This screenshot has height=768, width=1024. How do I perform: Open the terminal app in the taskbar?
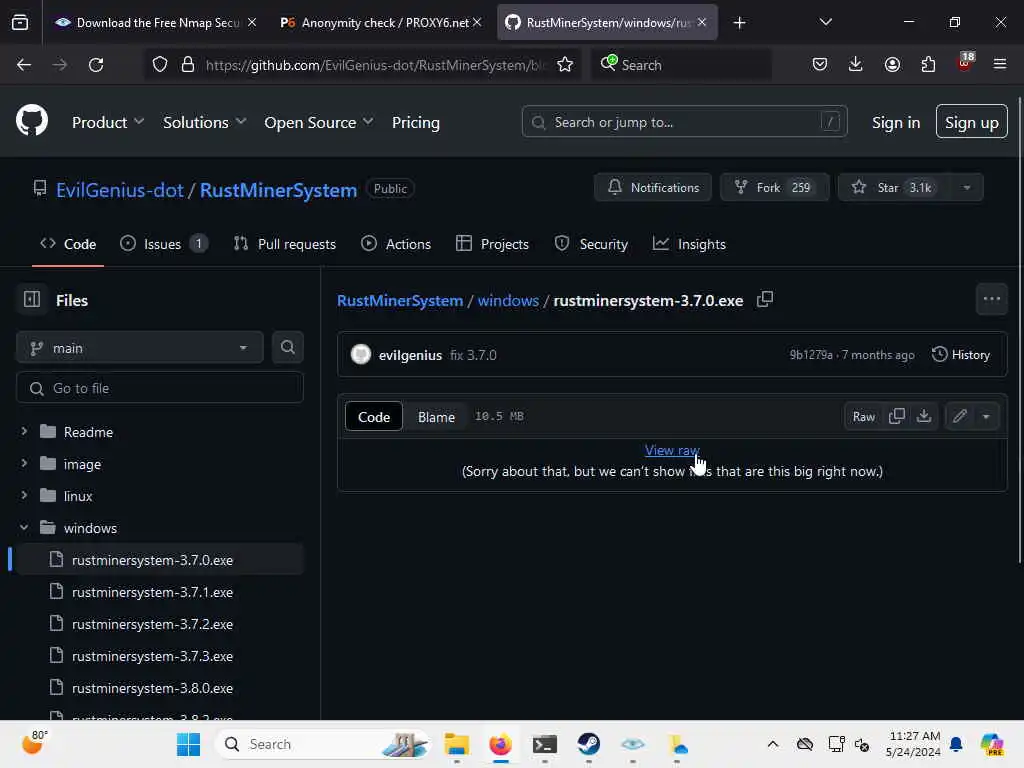[545, 744]
